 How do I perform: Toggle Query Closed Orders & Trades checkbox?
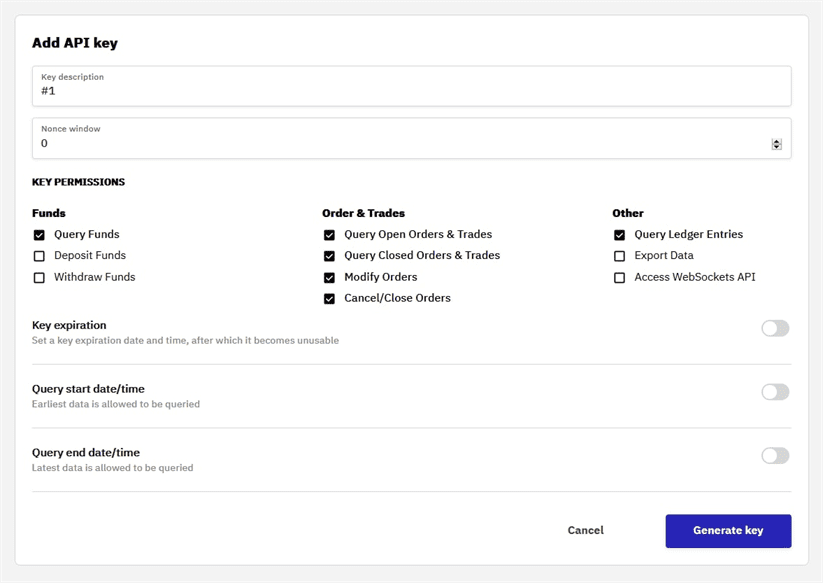point(329,256)
